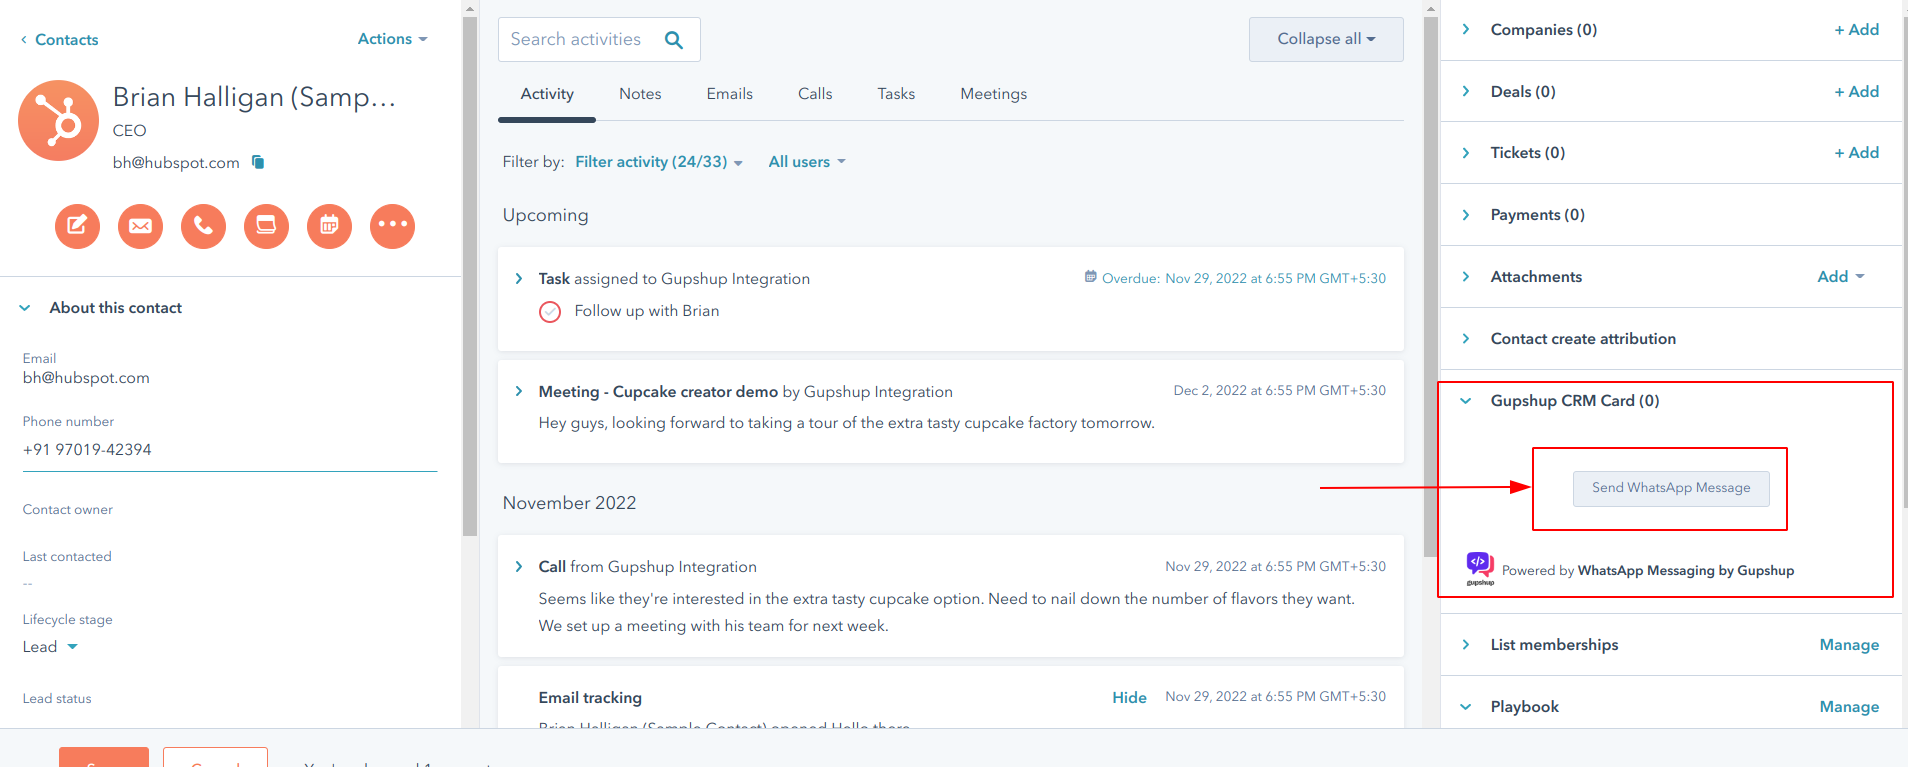The height and width of the screenshot is (767, 1908).
Task: Click the email field value bh@hubspot.com
Action: [86, 378]
